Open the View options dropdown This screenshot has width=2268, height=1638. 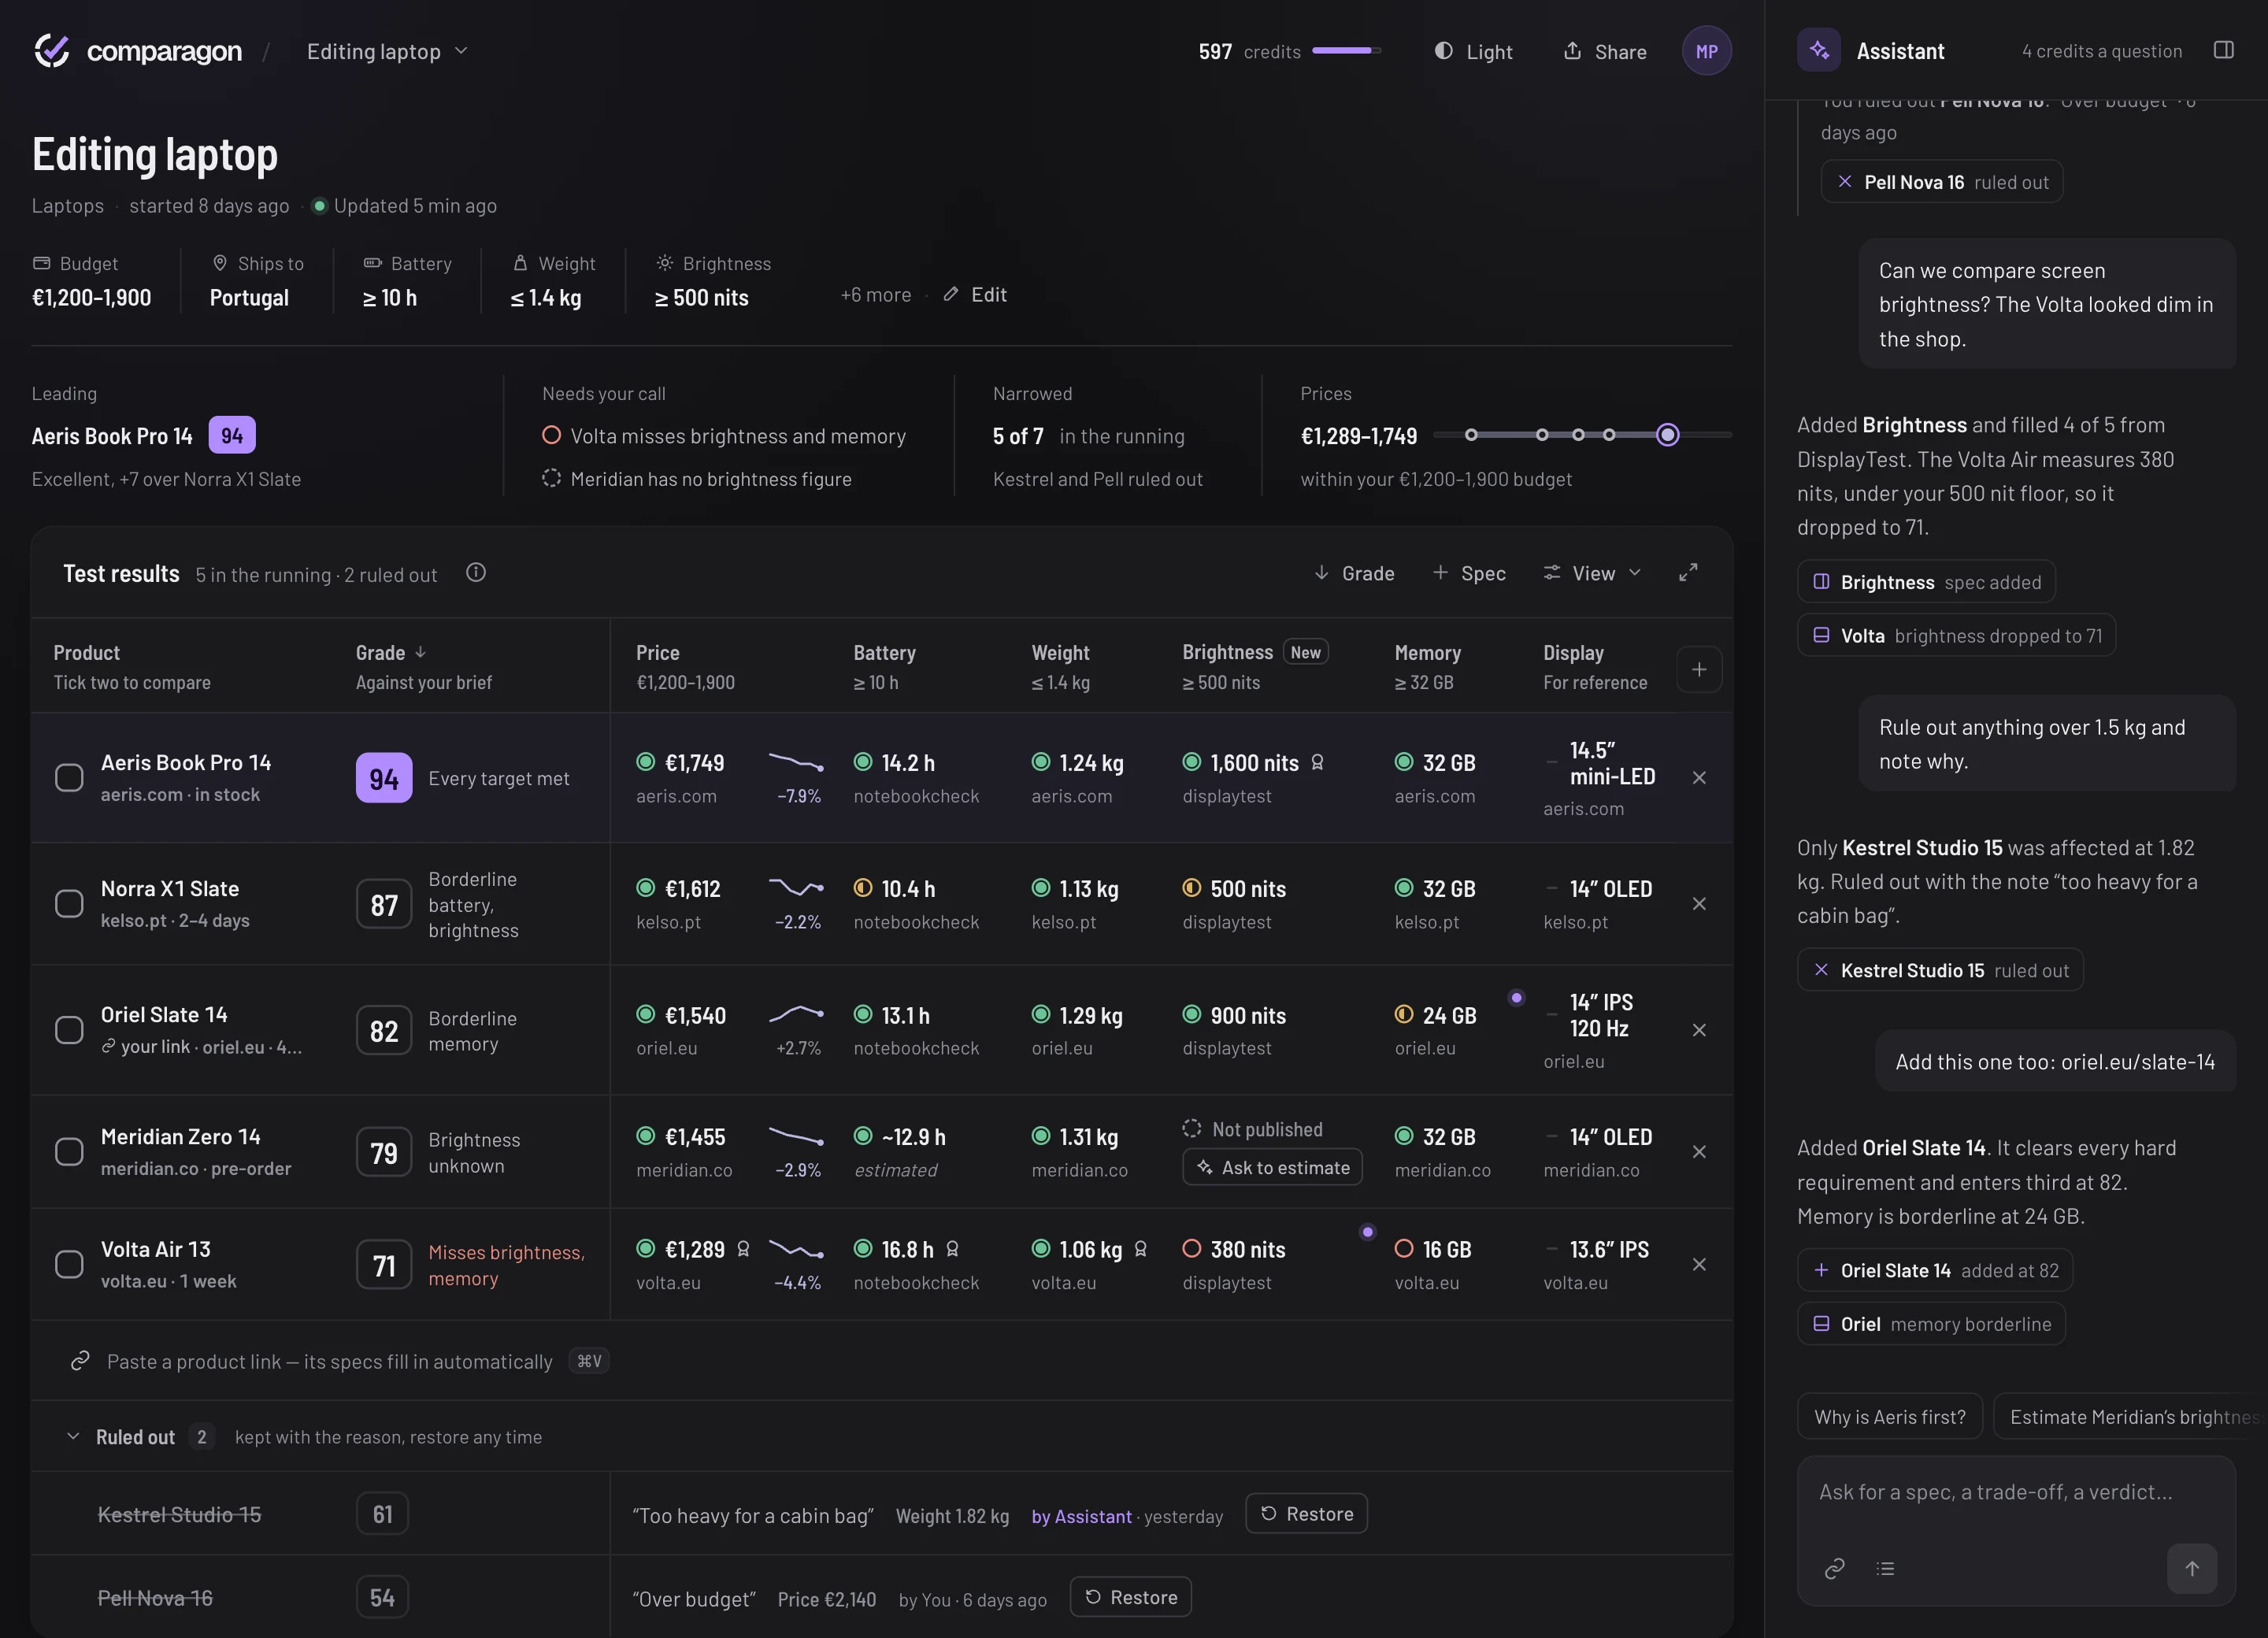(x=1592, y=573)
